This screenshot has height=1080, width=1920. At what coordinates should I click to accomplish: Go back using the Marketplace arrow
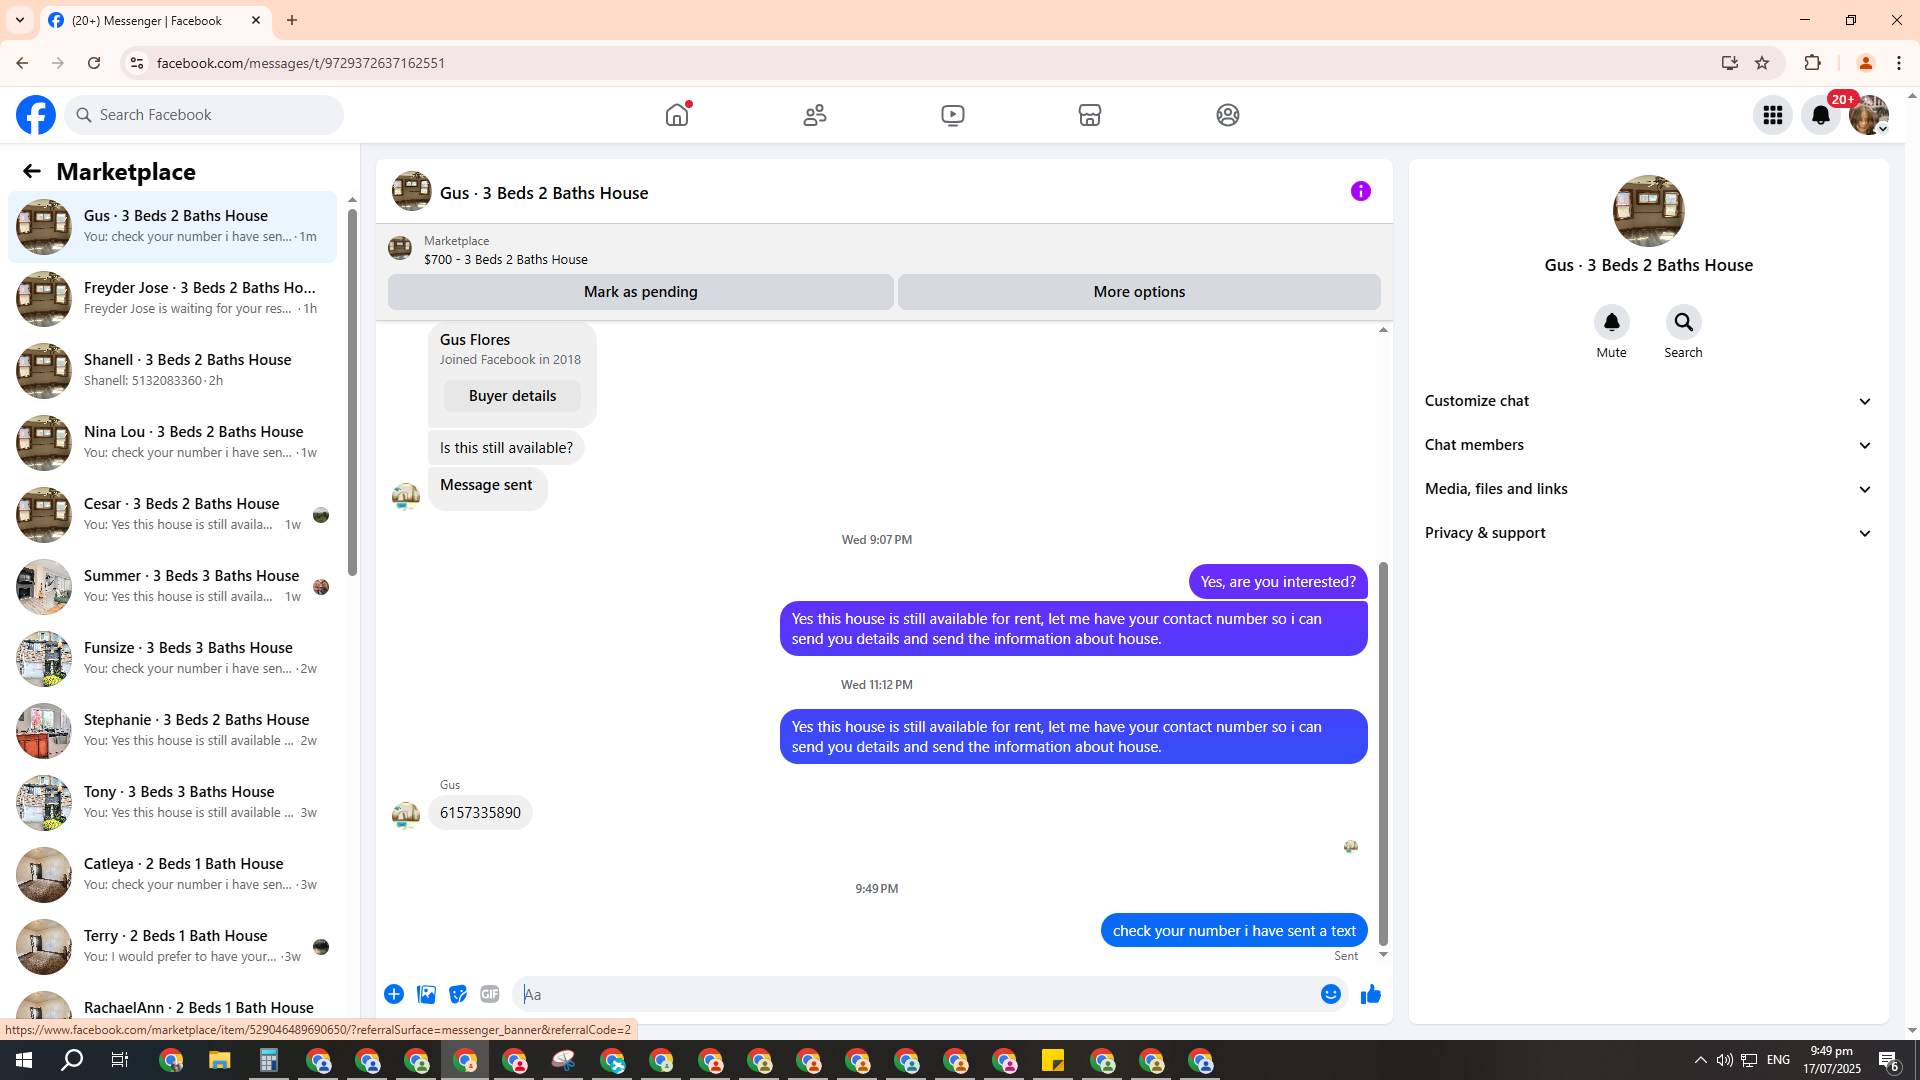[32, 171]
